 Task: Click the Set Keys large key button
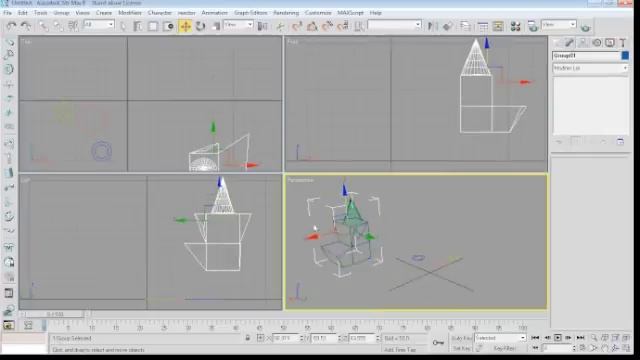tap(438, 343)
